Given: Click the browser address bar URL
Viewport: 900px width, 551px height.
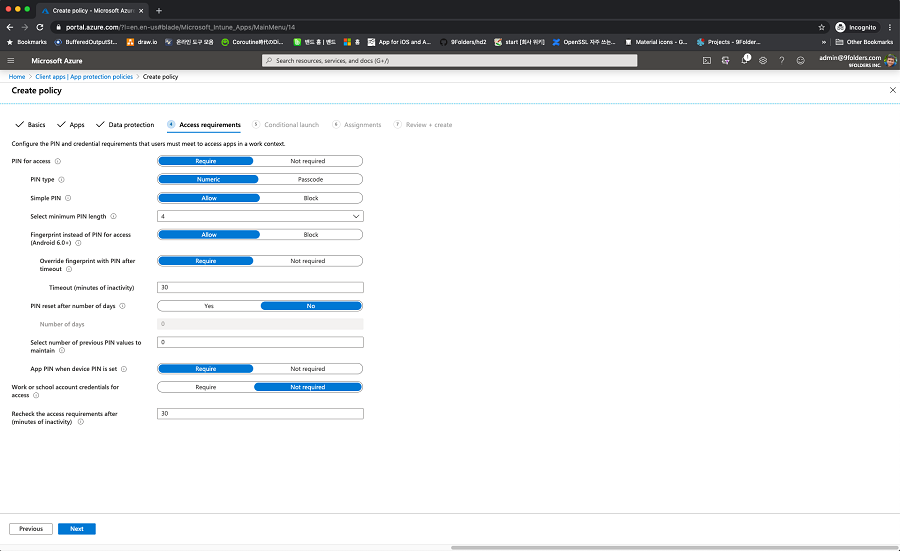Looking at the screenshot, I should click(180, 27).
